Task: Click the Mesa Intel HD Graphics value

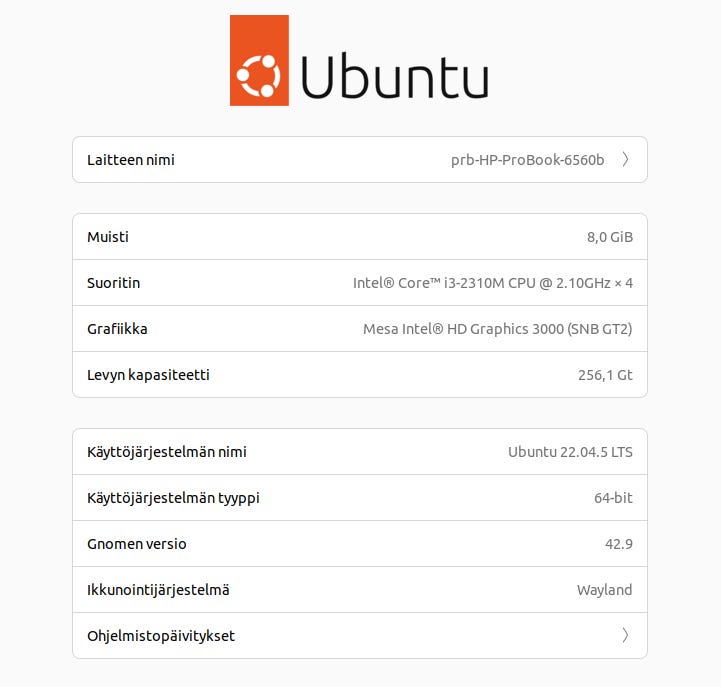Action: (497, 329)
